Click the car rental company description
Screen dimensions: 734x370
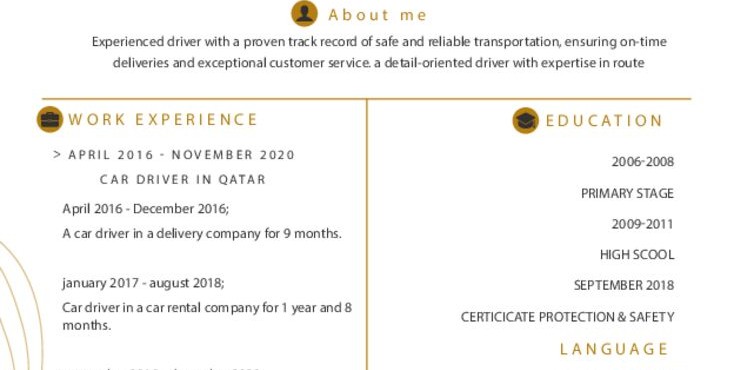(207, 316)
